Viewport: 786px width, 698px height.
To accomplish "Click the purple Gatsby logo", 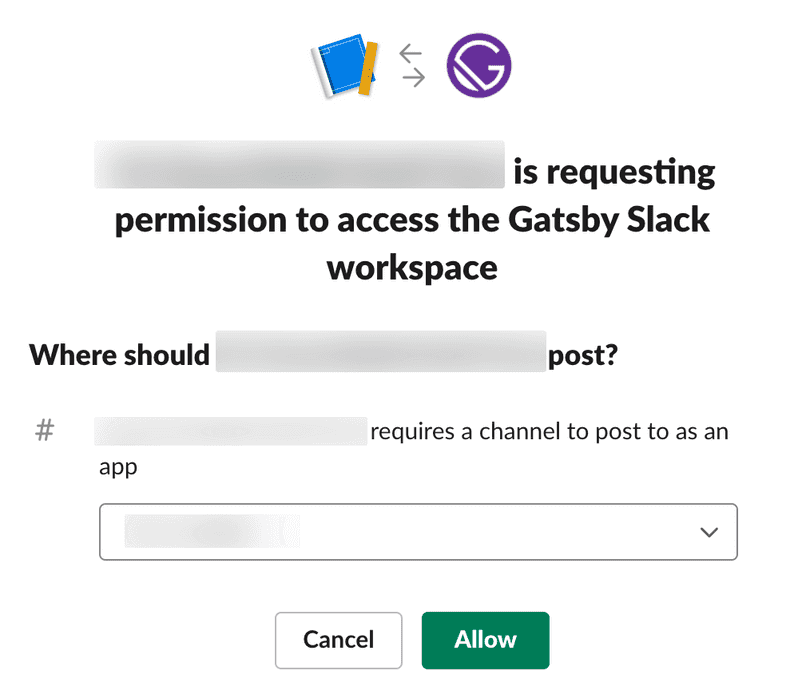I will 479,66.
